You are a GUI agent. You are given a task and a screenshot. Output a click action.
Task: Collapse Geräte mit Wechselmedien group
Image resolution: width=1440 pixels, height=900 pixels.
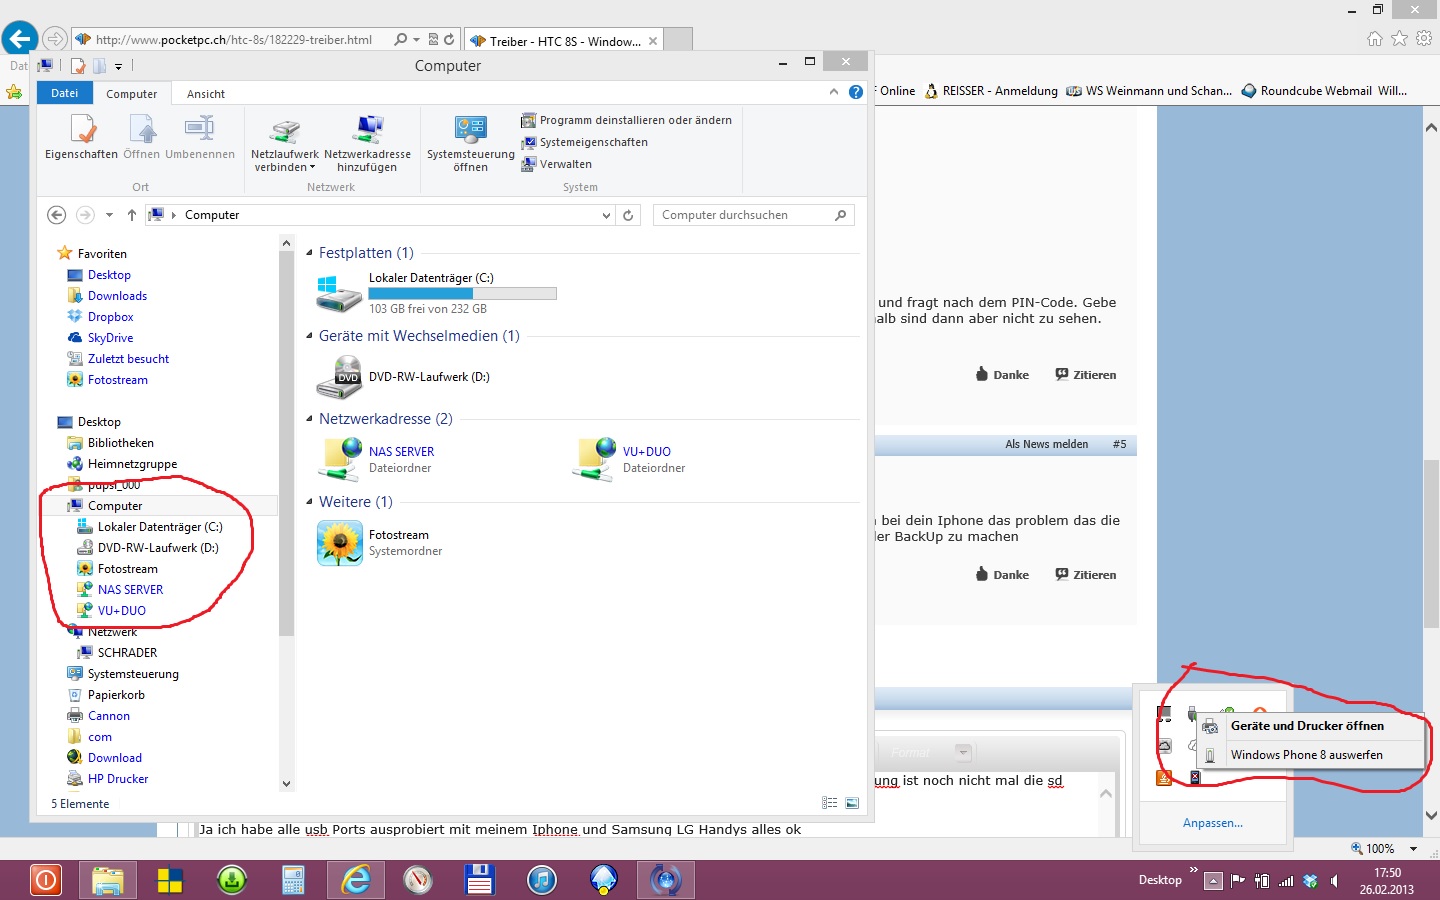(309, 336)
